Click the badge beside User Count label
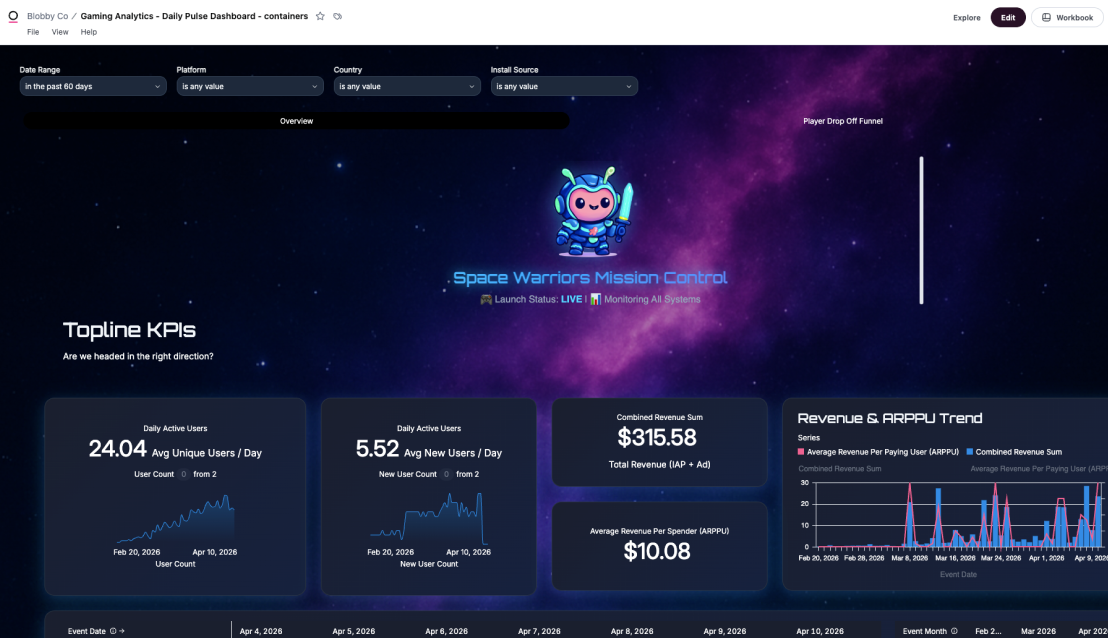 (x=183, y=476)
